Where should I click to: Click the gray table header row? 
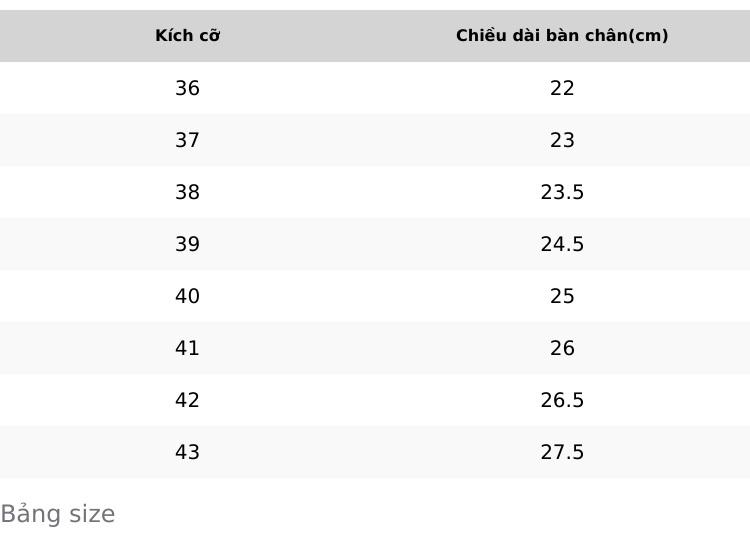(x=375, y=36)
